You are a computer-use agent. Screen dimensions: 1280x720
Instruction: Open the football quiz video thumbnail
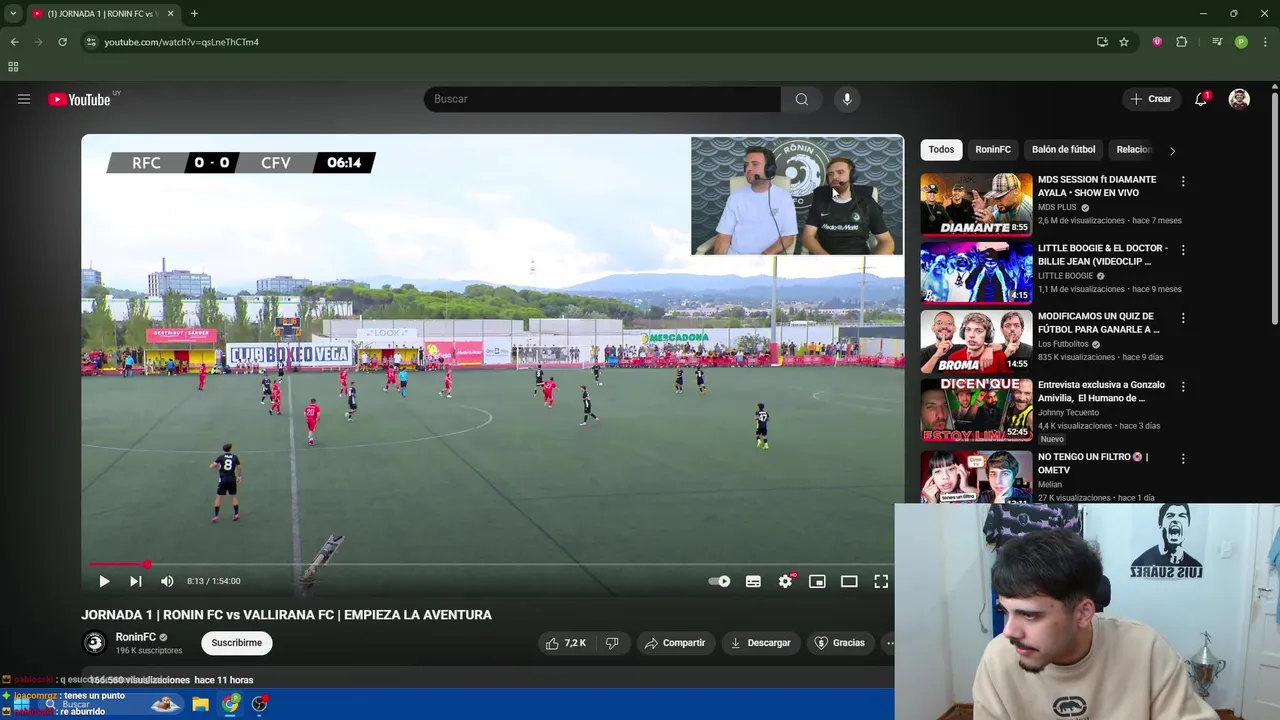pos(976,341)
